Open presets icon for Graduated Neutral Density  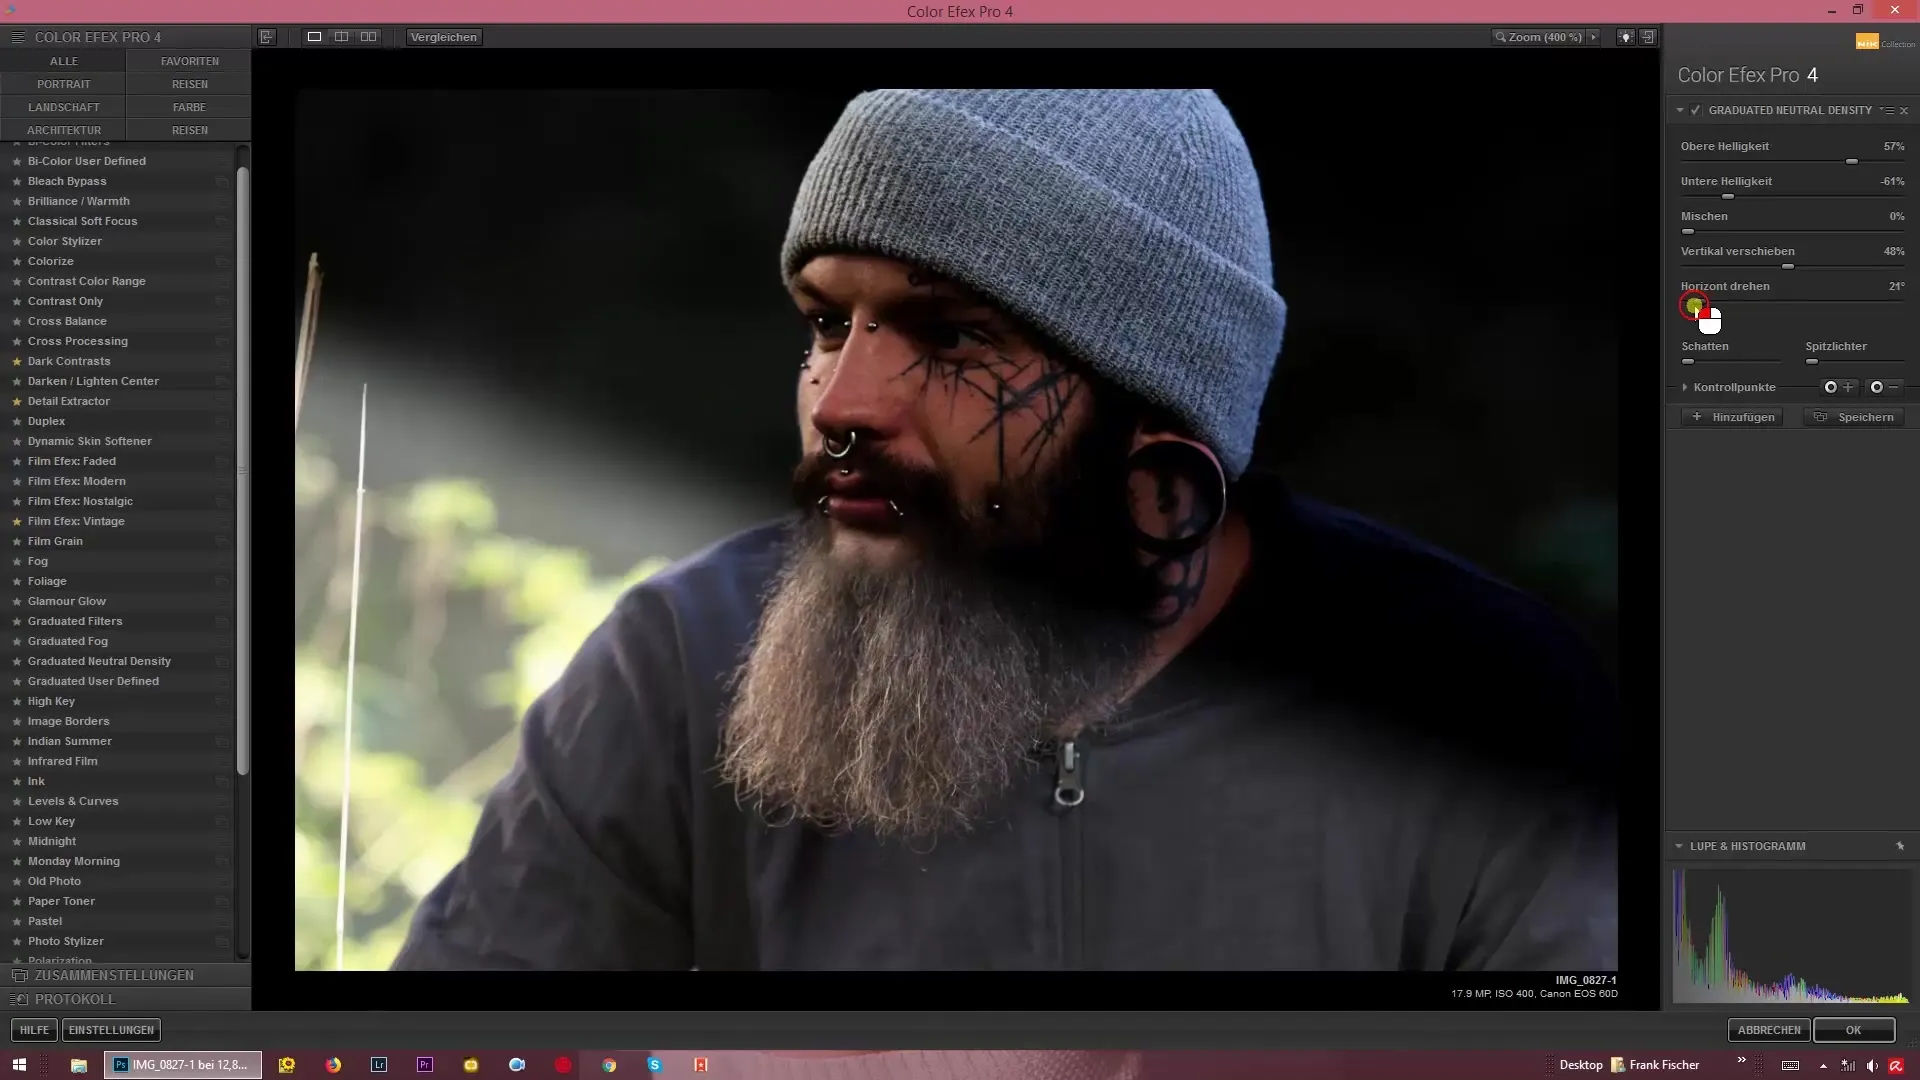click(222, 661)
